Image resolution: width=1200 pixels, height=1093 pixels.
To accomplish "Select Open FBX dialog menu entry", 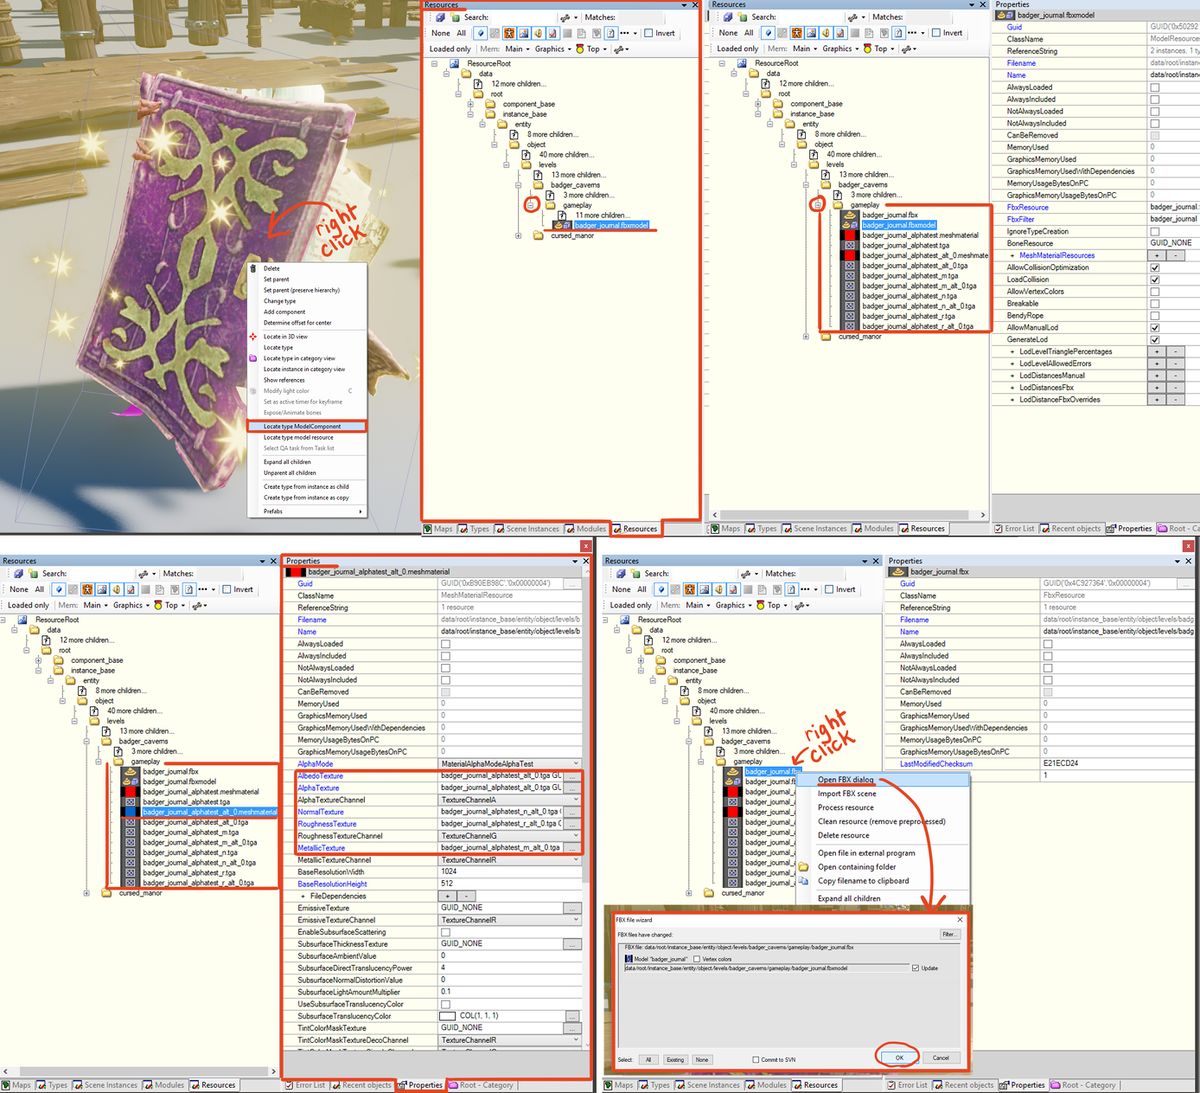I will pyautogui.click(x=845, y=780).
